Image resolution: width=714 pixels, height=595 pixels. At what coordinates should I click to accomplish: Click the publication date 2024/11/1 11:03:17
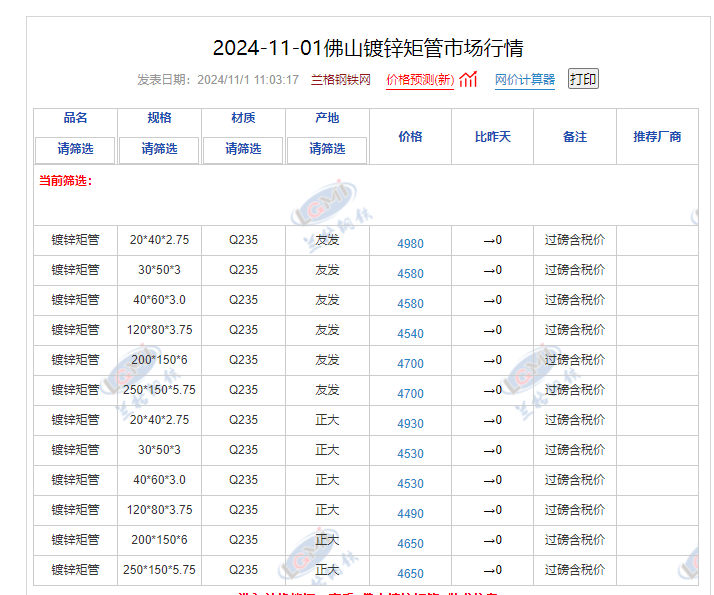pyautogui.click(x=248, y=80)
